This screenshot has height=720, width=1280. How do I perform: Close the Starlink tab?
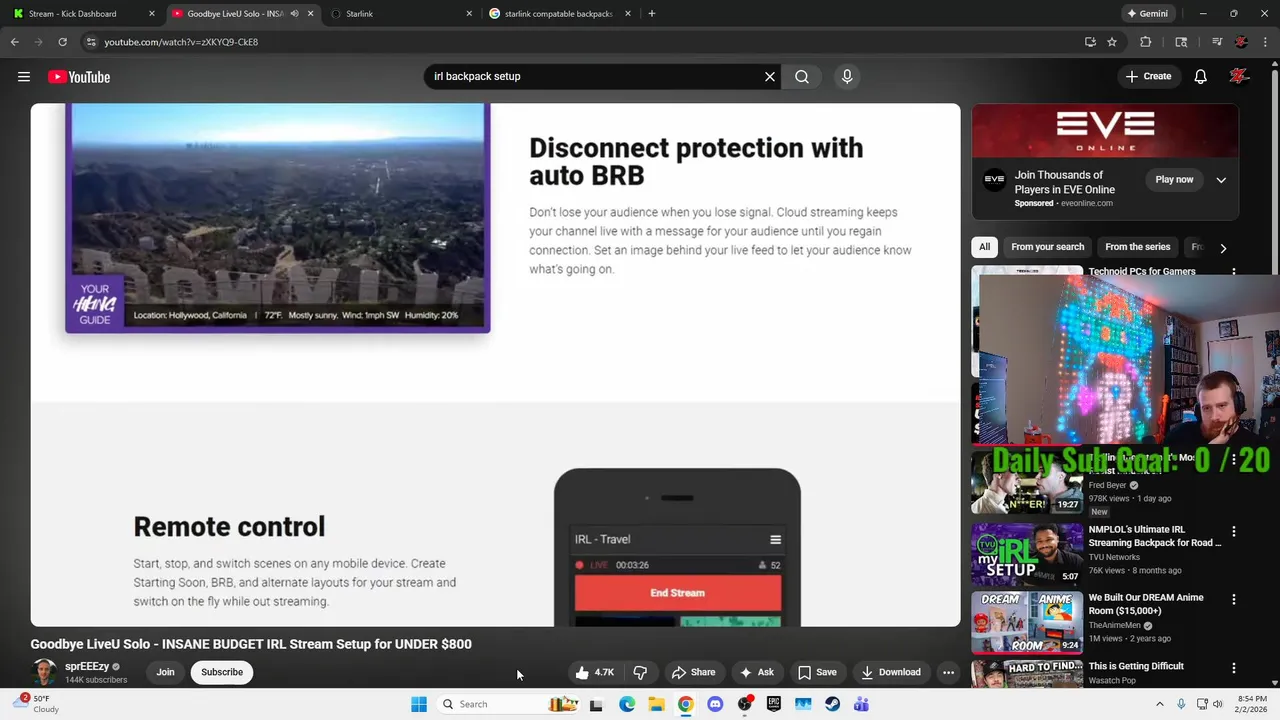coord(469,14)
